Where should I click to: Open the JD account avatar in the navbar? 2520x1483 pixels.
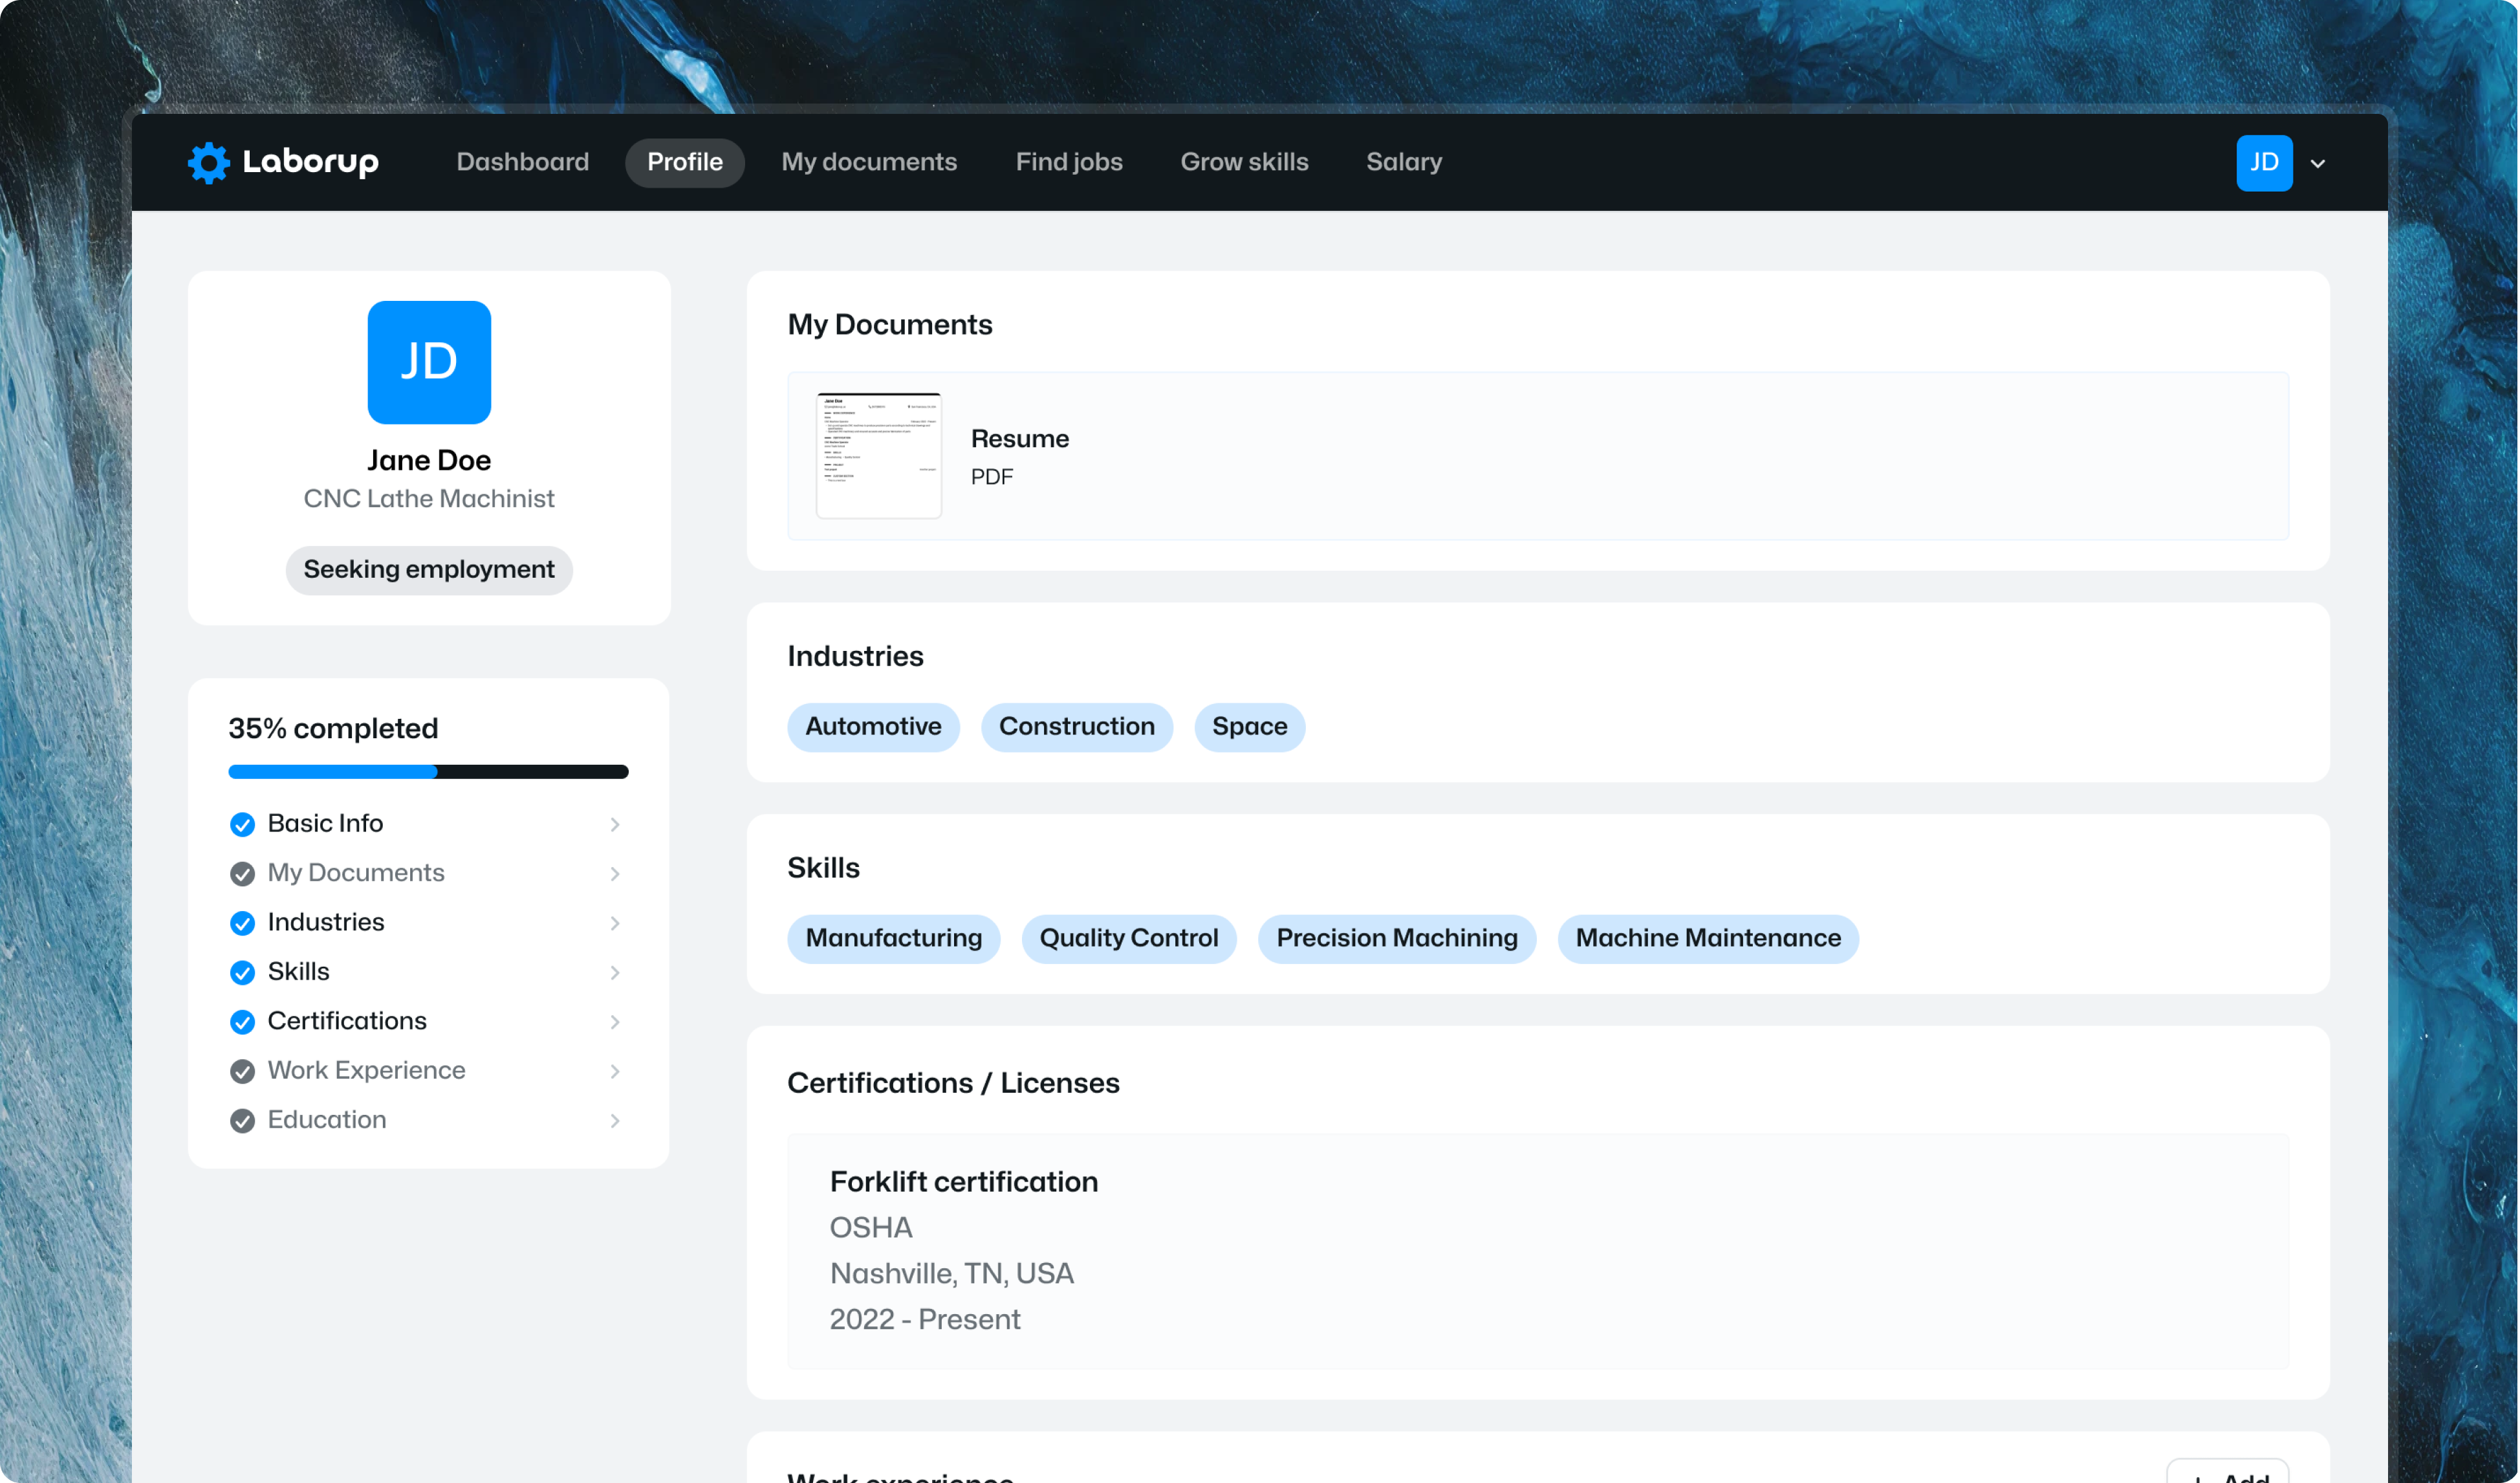(x=2264, y=162)
